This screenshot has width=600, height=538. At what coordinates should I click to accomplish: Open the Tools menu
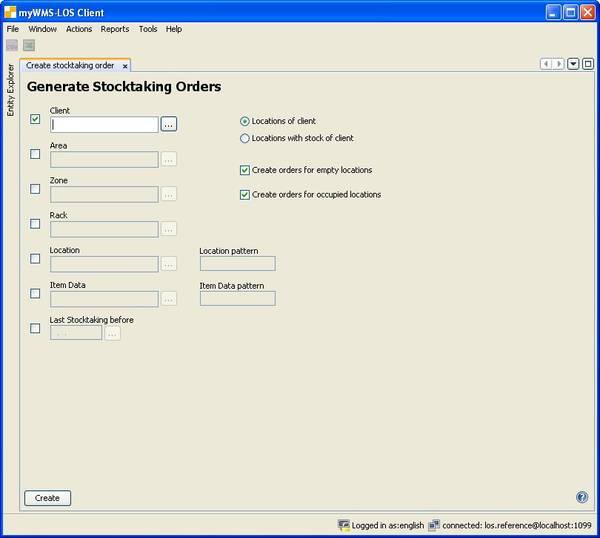[x=148, y=29]
